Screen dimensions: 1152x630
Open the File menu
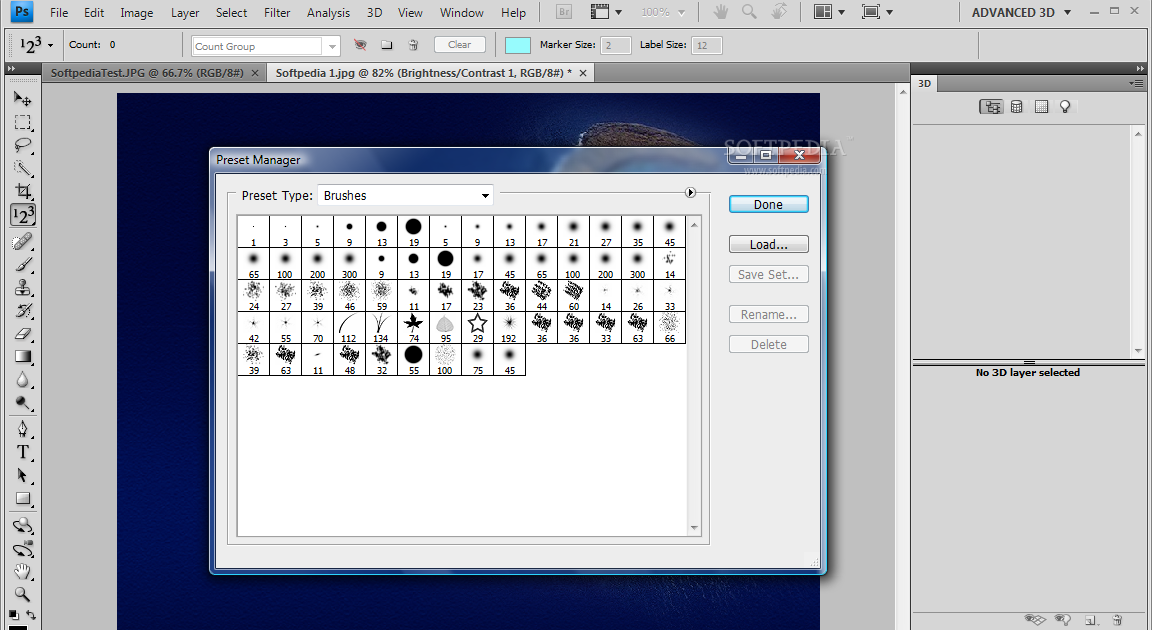click(x=59, y=12)
